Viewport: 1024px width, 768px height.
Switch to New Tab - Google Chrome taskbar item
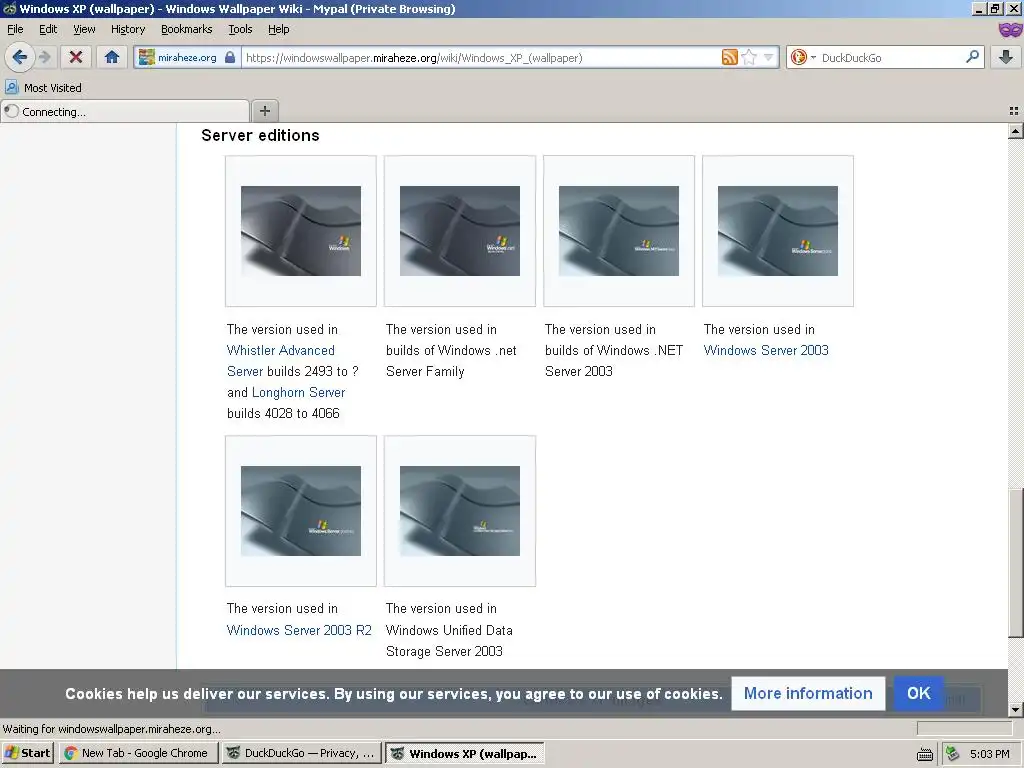pos(138,753)
